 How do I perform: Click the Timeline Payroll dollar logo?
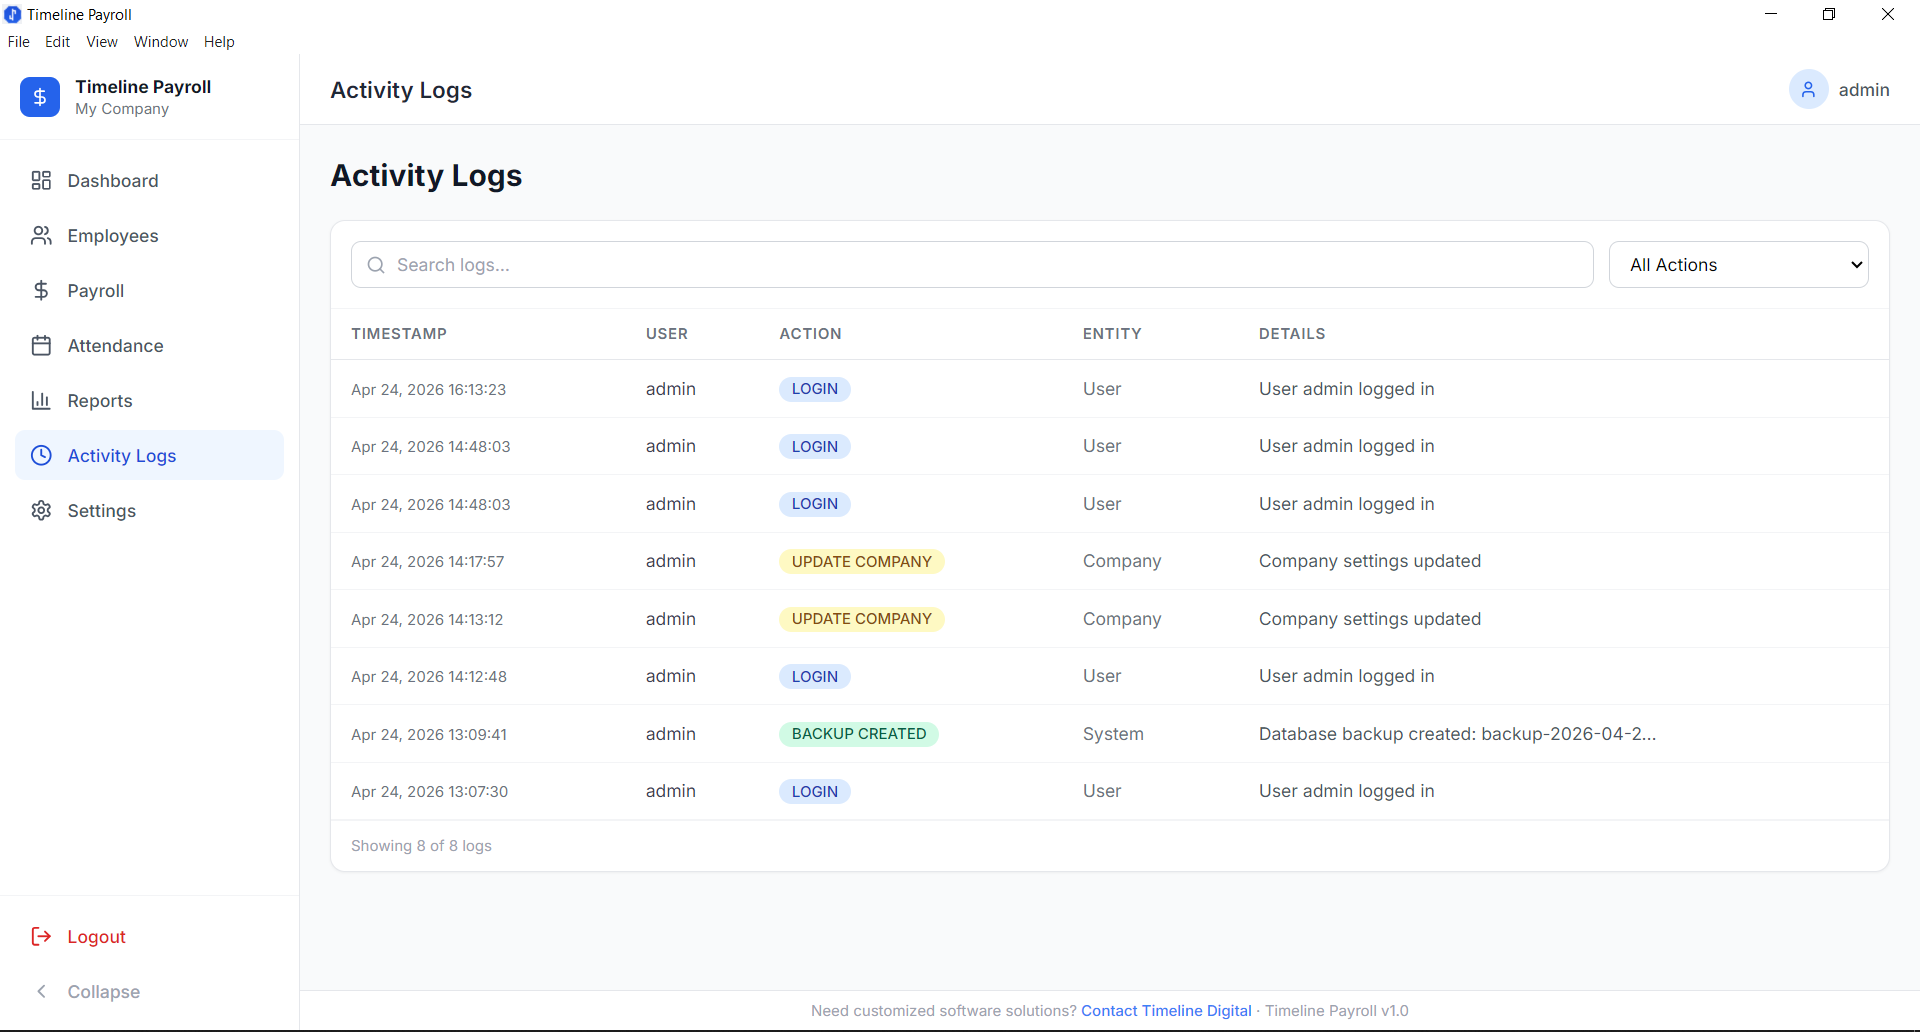39,97
